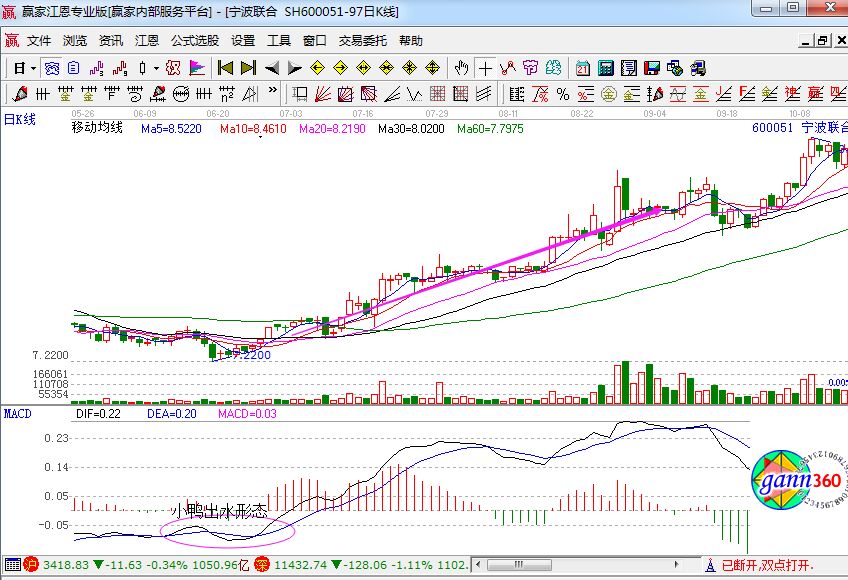Toggle the crosshair cursor button
The height and width of the screenshot is (580, 848).
(x=485, y=68)
